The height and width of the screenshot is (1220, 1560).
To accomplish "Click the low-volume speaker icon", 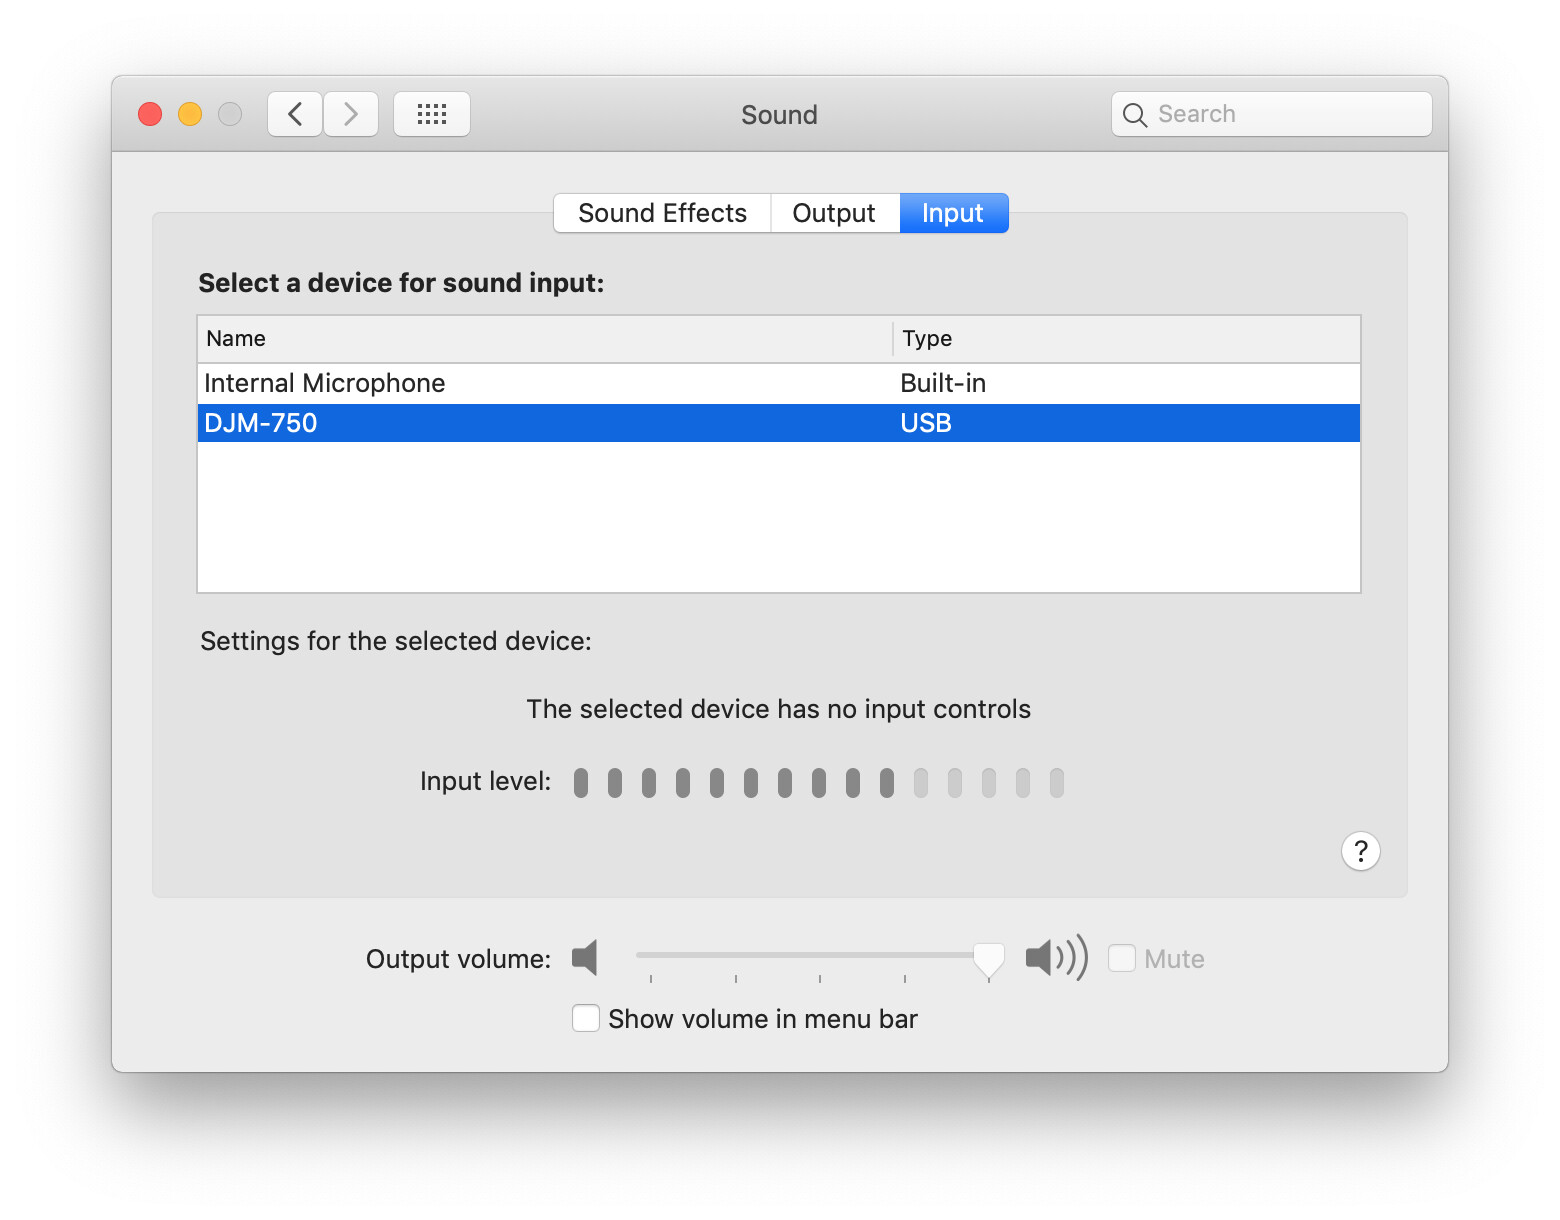I will tap(585, 958).
